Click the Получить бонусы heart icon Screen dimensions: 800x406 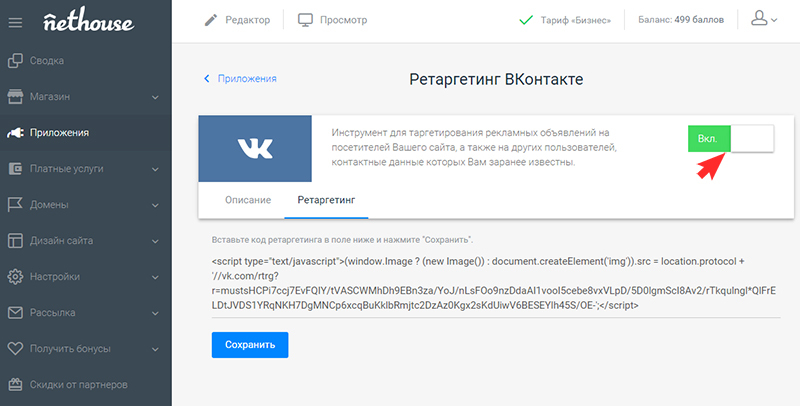click(15, 349)
